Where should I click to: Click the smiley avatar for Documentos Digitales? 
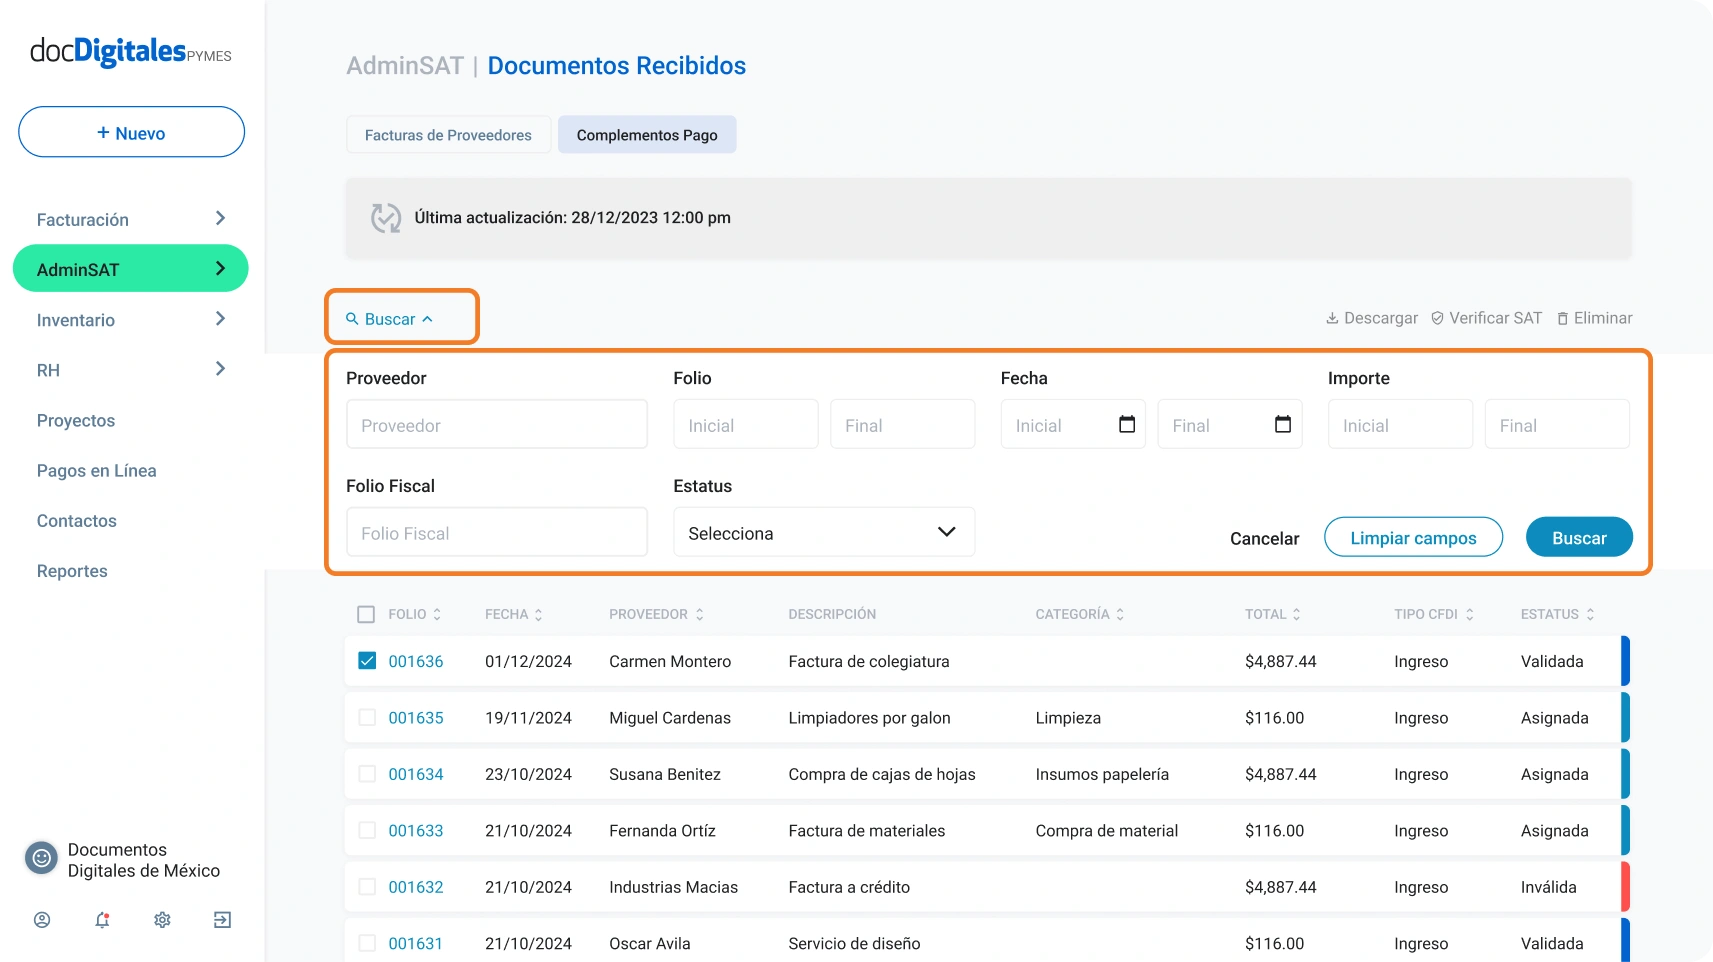(41, 858)
